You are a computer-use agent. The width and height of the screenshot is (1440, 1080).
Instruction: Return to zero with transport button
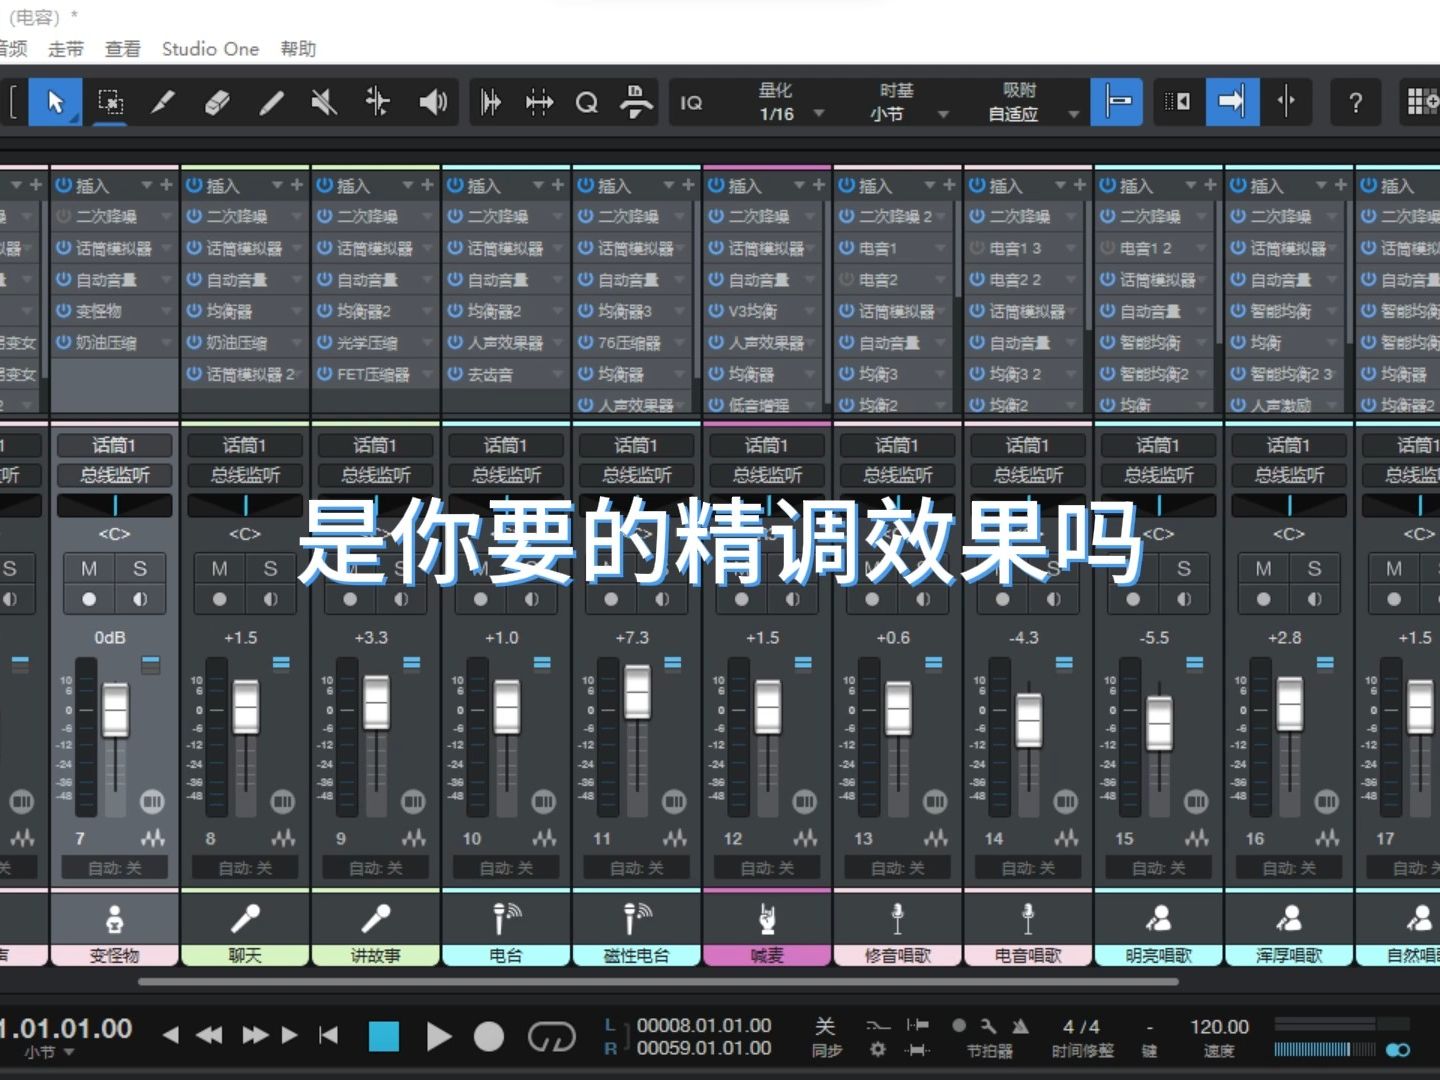point(328,1035)
